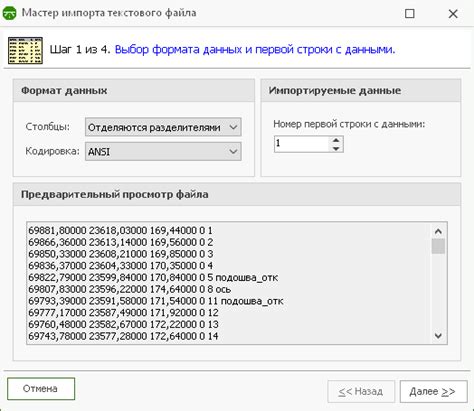
Task: Click the Далее button
Action: [433, 391]
